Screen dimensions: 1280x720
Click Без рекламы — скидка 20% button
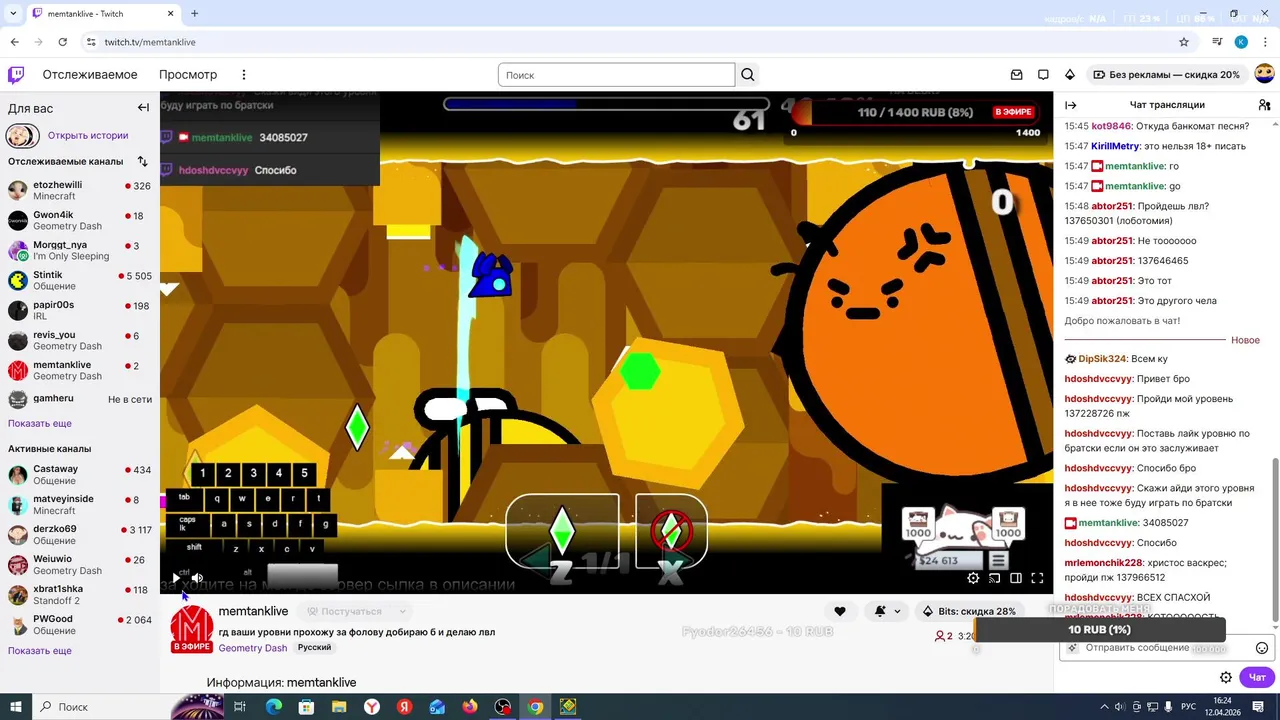click(1167, 75)
